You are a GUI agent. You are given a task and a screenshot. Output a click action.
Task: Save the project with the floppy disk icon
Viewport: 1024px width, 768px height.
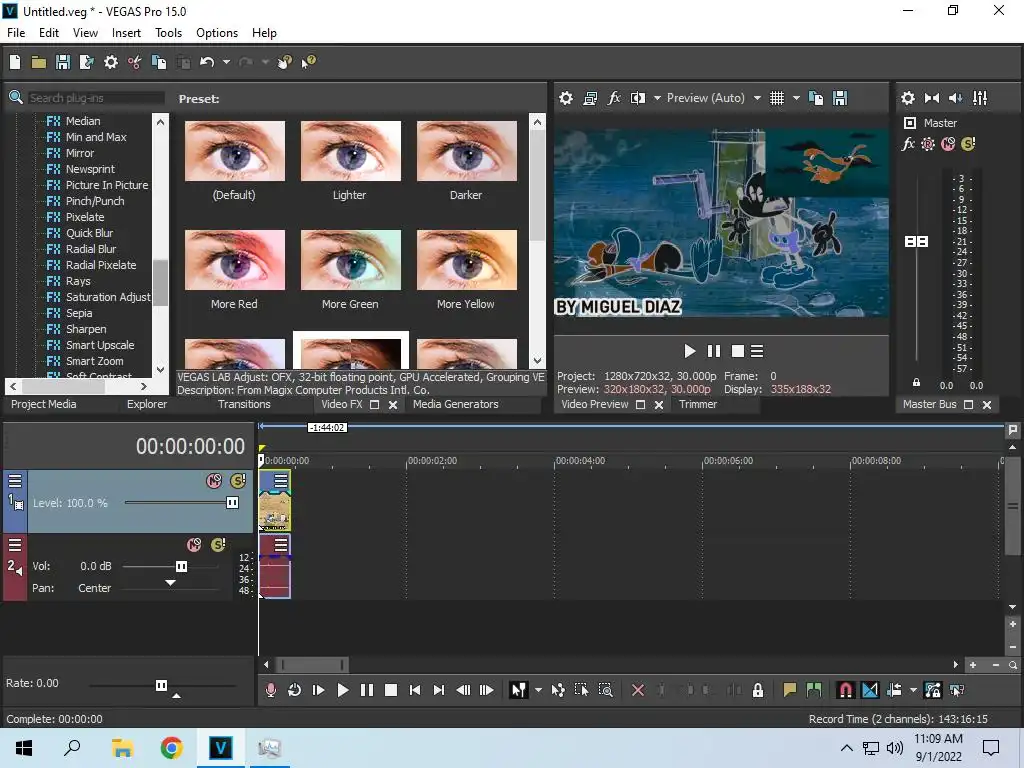[x=63, y=62]
